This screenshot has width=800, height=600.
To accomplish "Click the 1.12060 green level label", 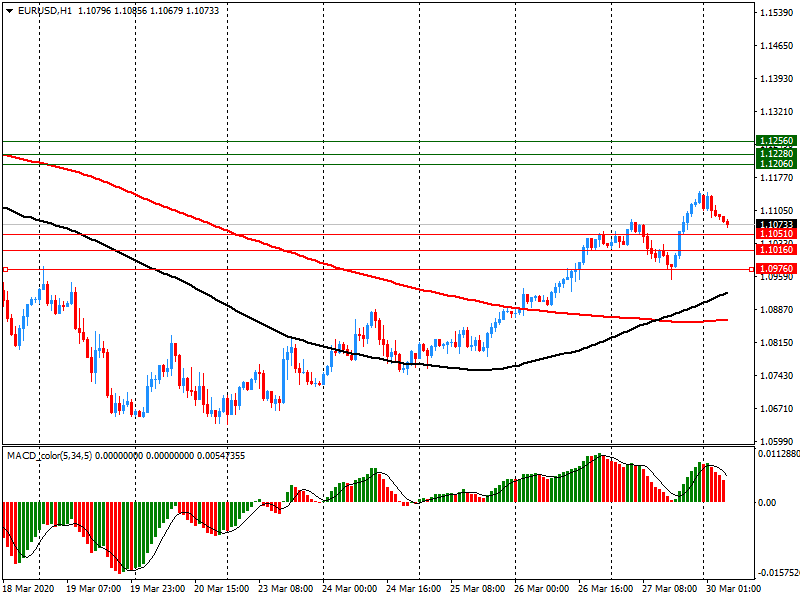I will pyautogui.click(x=777, y=163).
